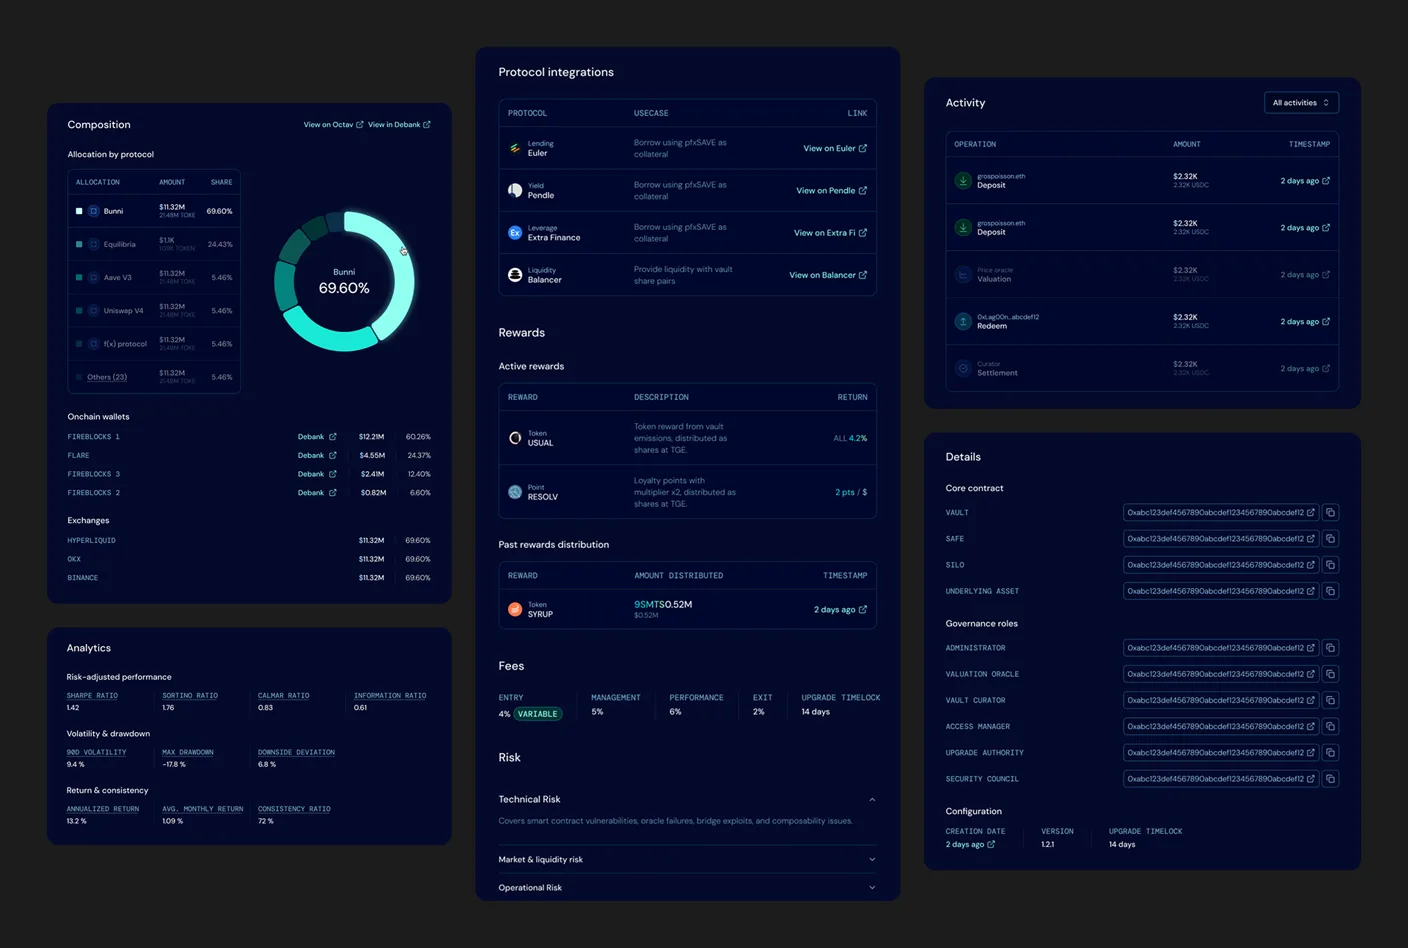Image resolution: width=1408 pixels, height=948 pixels.
Task: Click the CONSISTENCY RATIO metric label
Action: 294,809
